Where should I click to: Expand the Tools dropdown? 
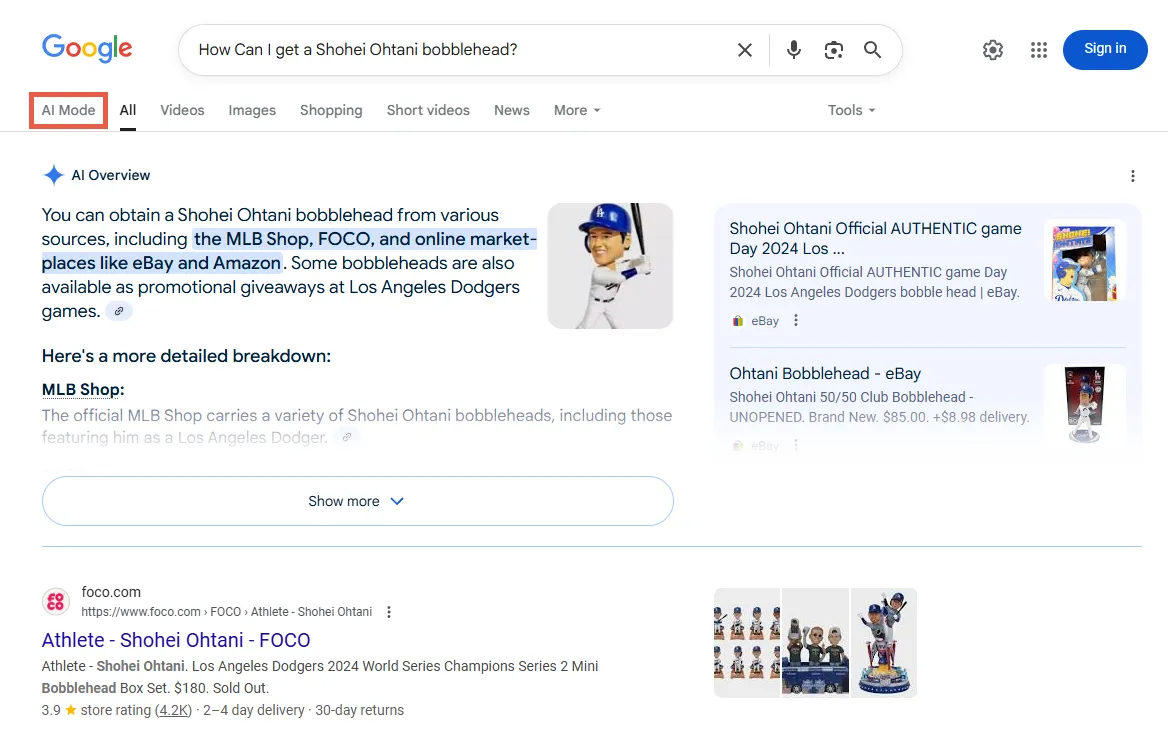[x=851, y=110]
